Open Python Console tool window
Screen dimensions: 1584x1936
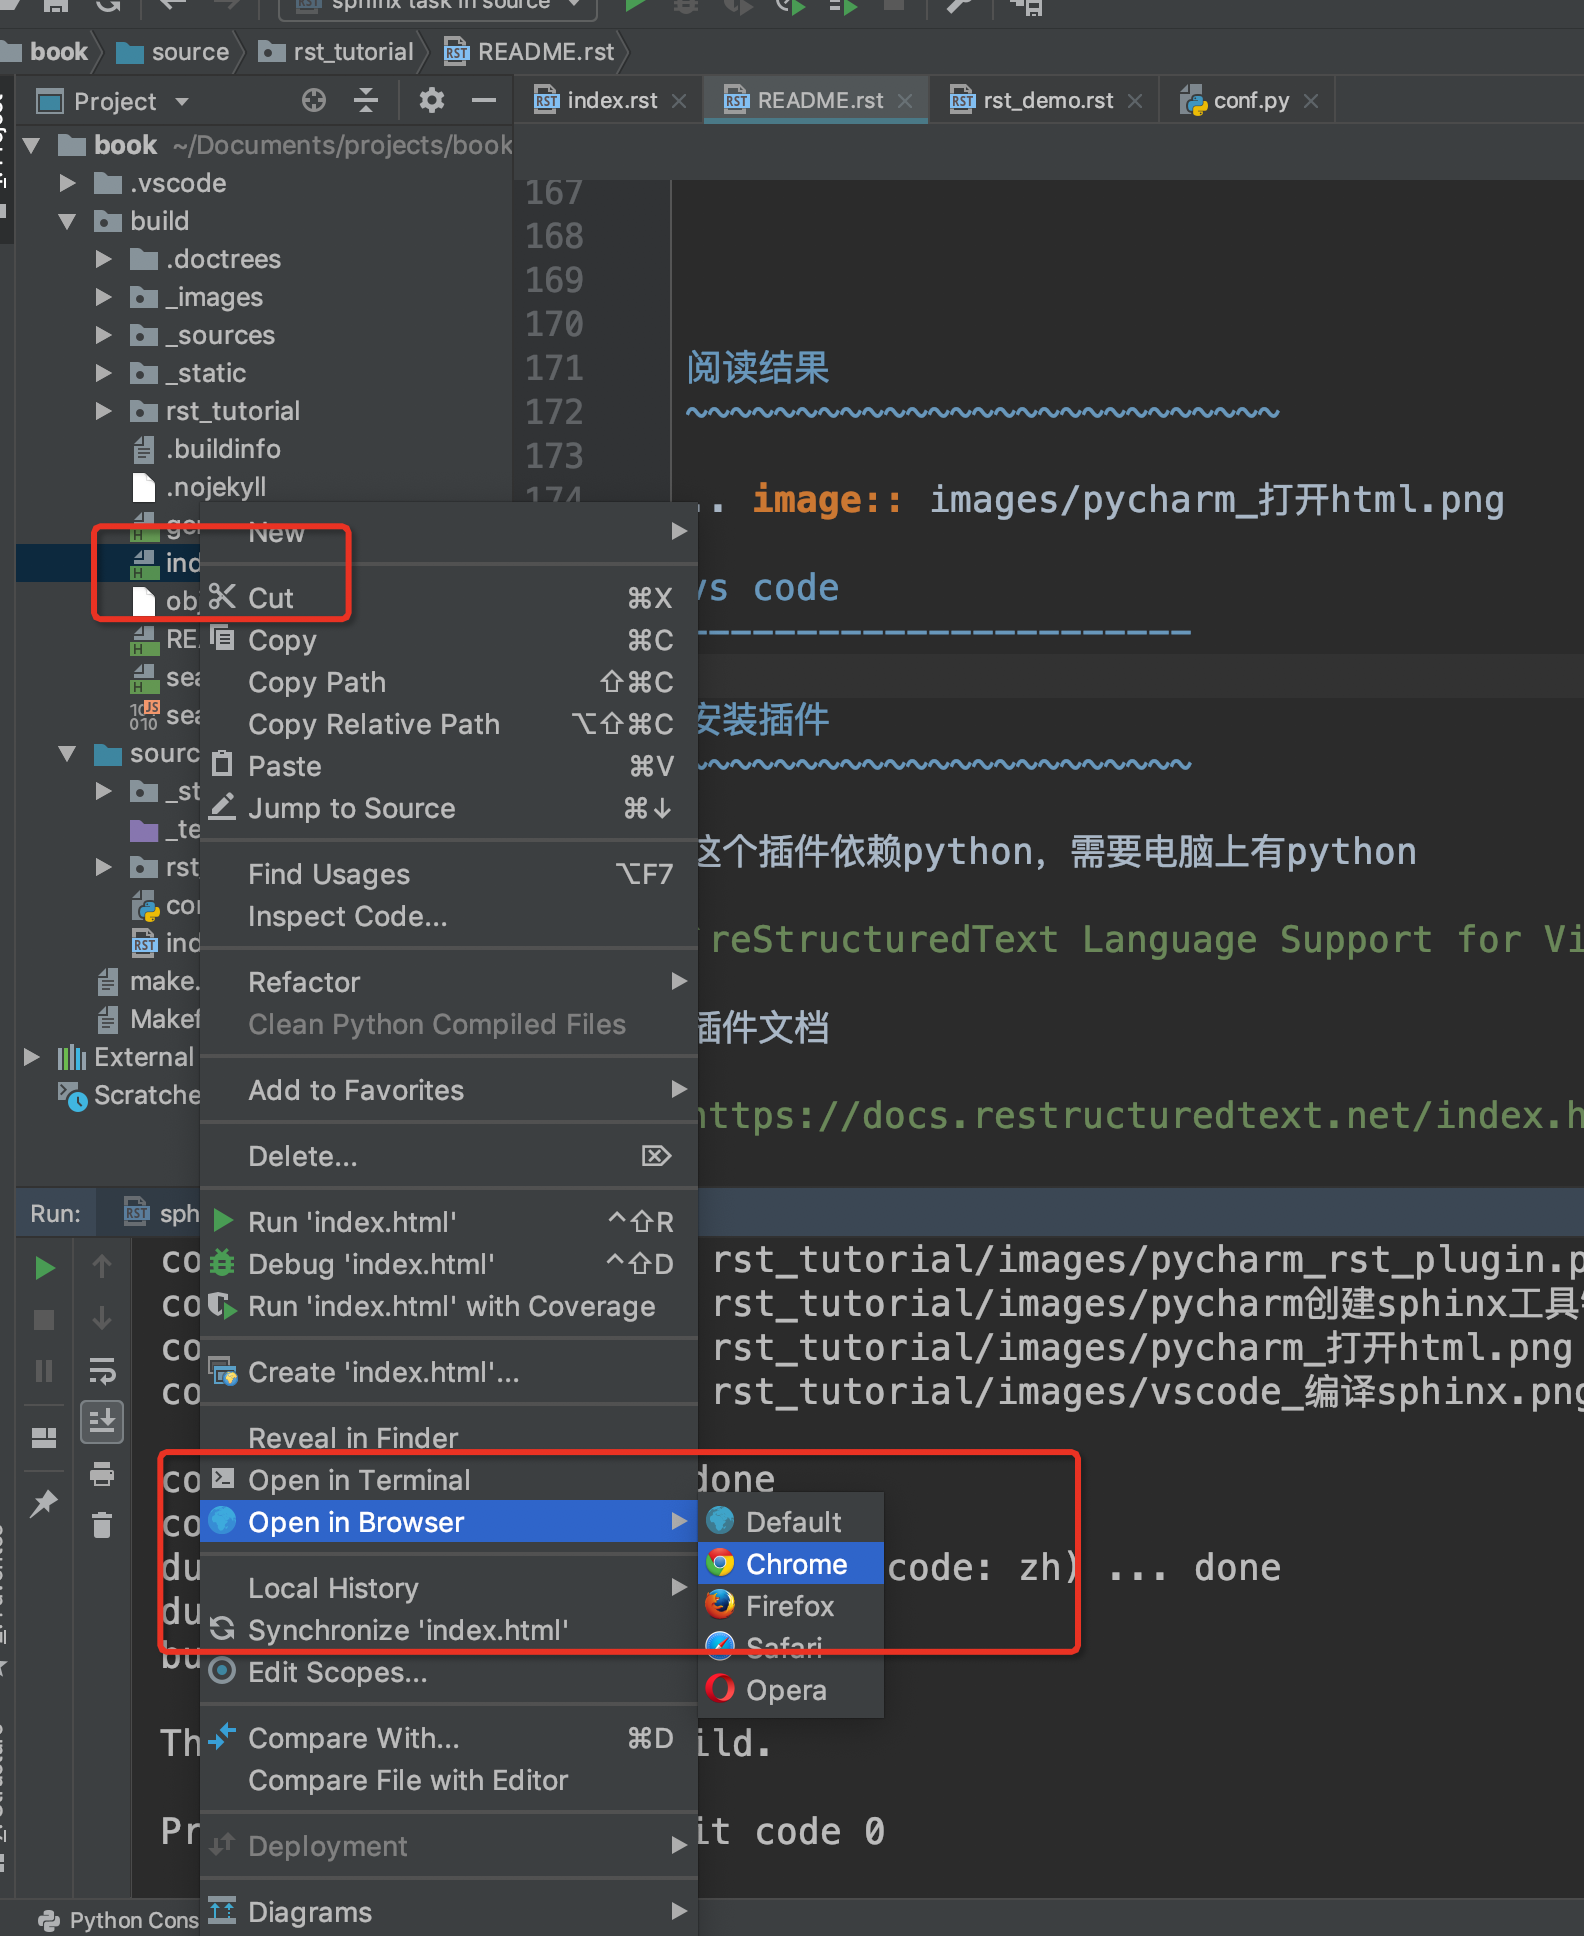118,1920
